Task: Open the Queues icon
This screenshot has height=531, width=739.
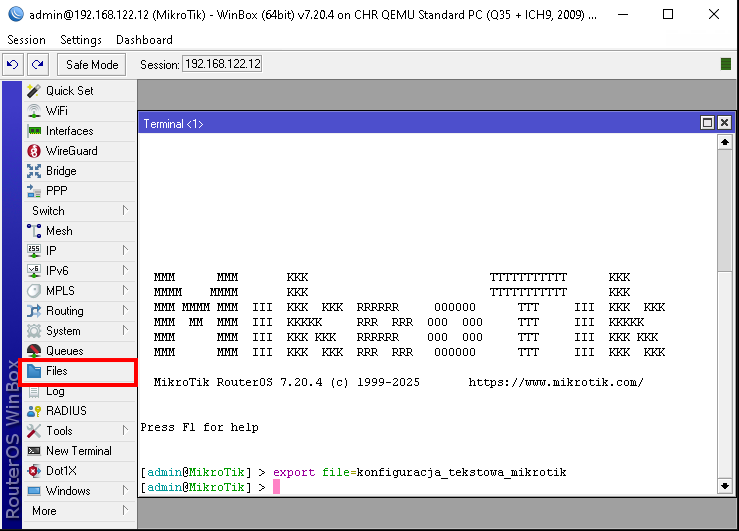Action: pos(34,351)
